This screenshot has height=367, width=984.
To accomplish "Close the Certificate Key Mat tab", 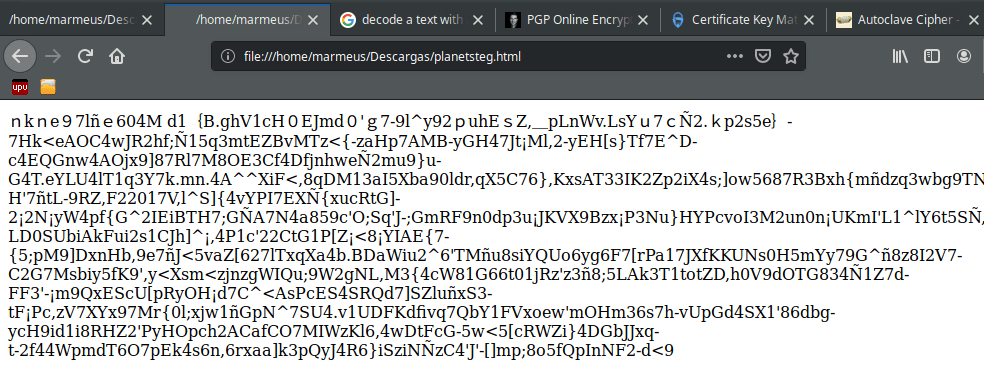I will coord(808,20).
